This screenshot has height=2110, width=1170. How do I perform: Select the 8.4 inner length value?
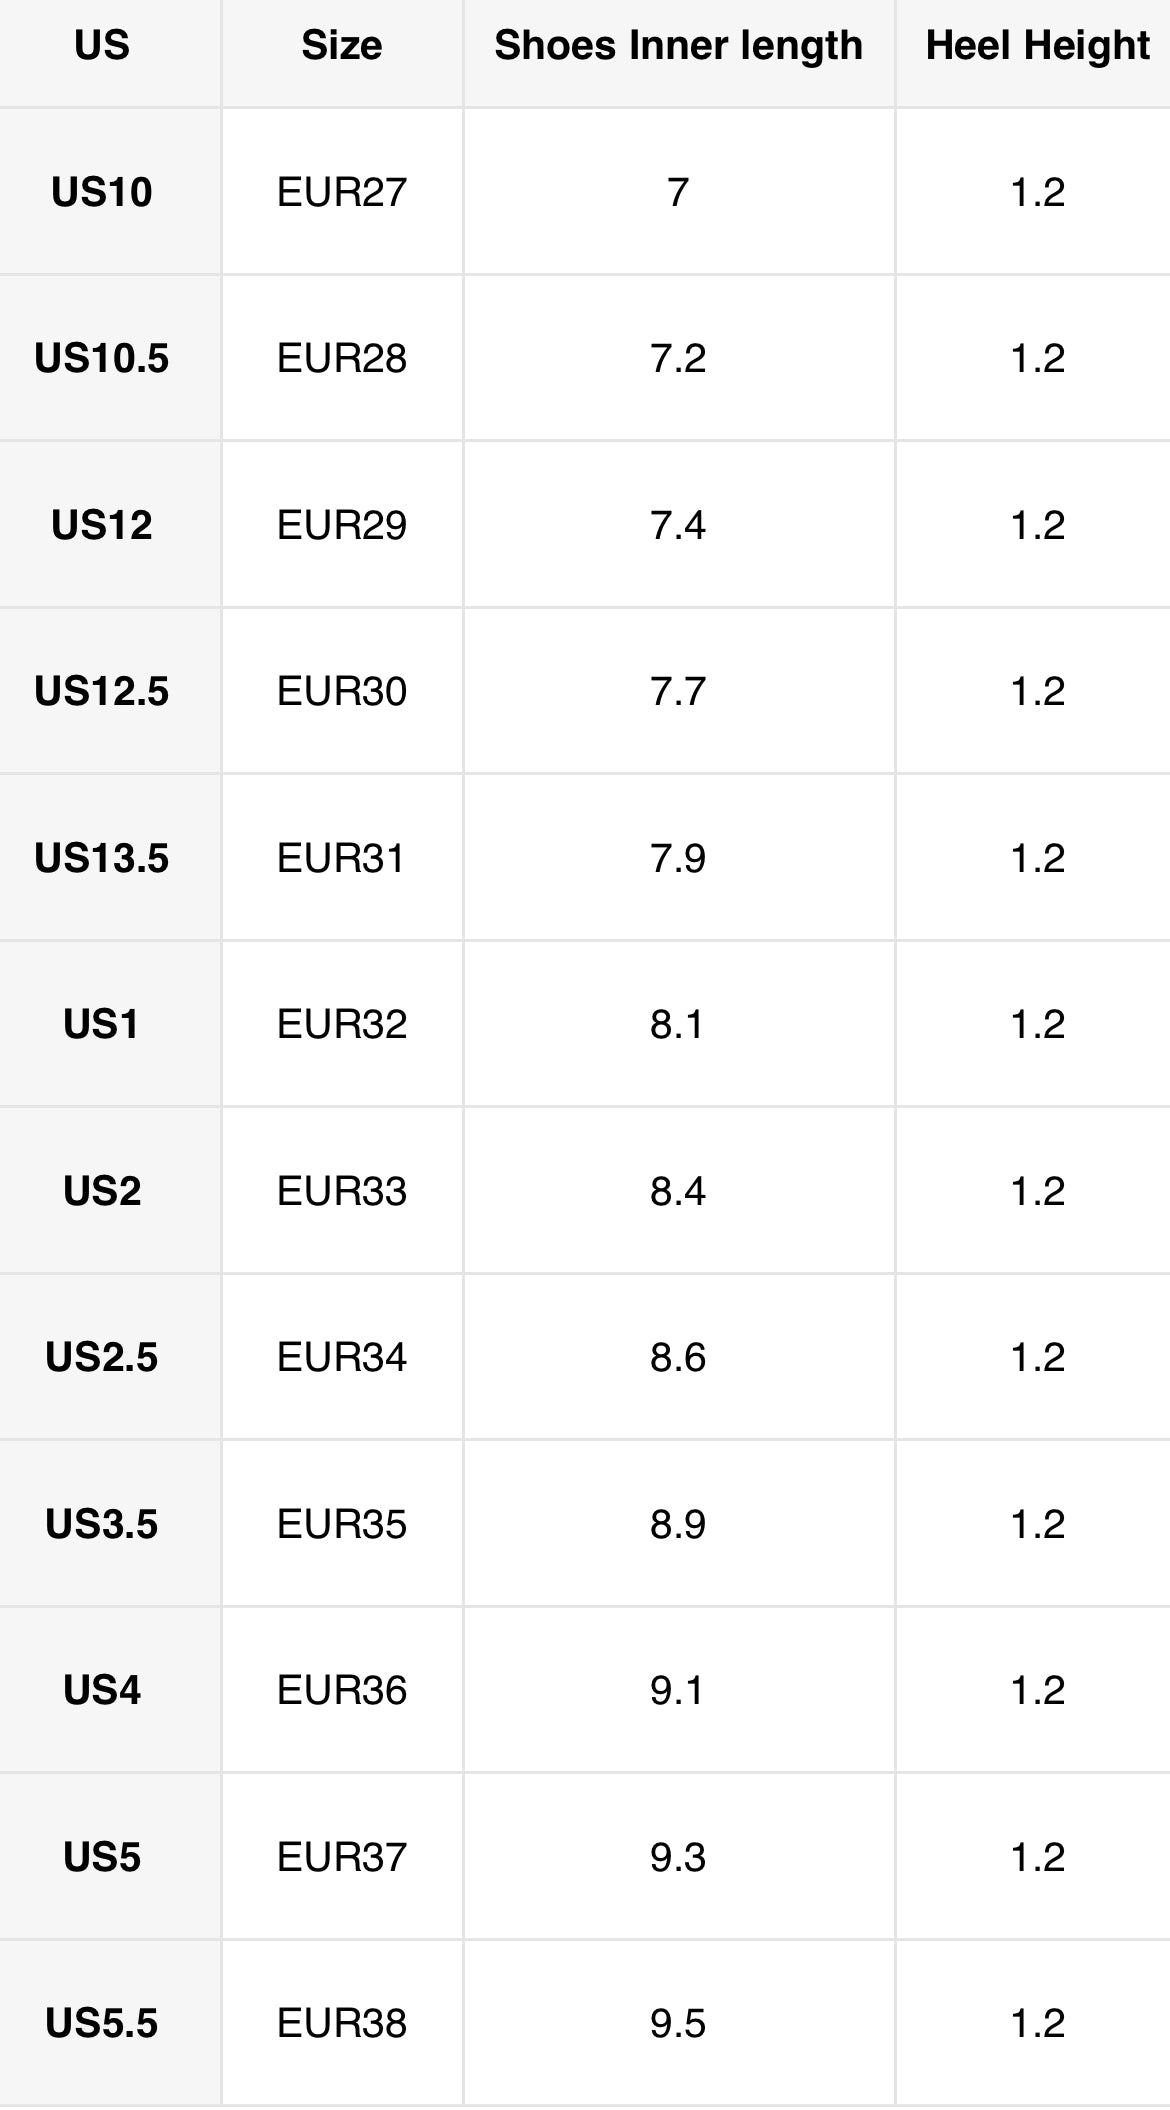pos(678,1191)
